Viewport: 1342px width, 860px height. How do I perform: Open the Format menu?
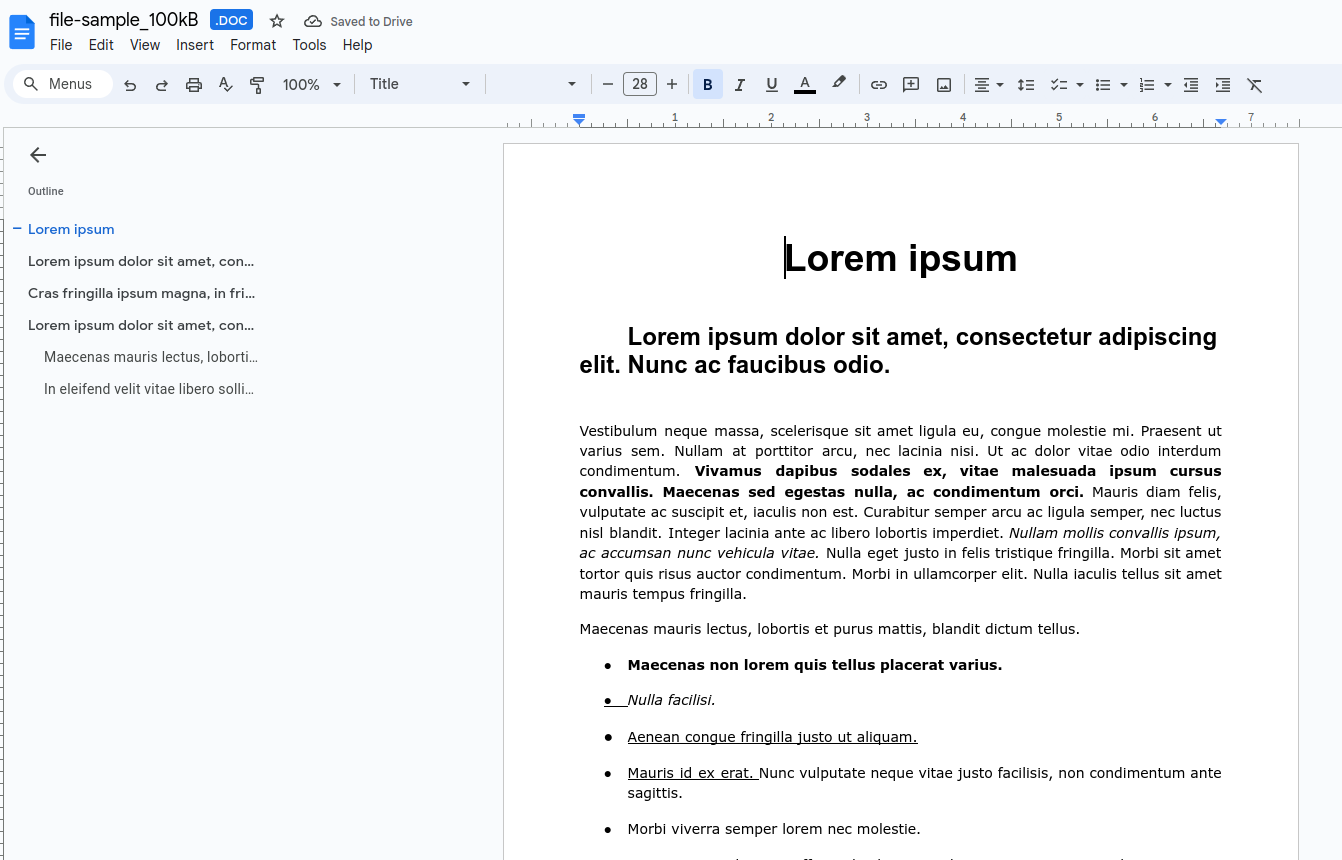(253, 45)
